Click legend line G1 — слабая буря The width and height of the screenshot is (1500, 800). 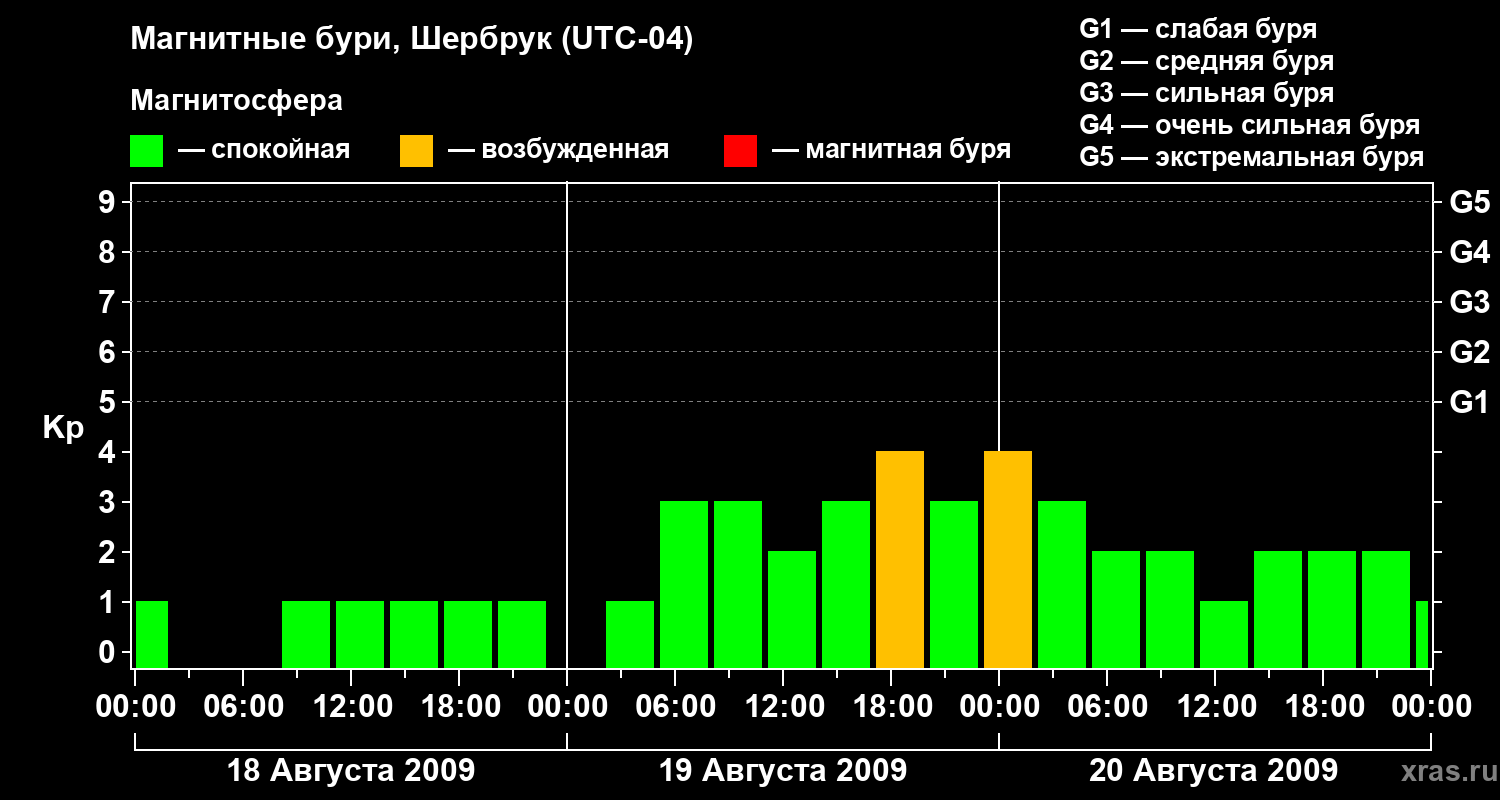1198,29
